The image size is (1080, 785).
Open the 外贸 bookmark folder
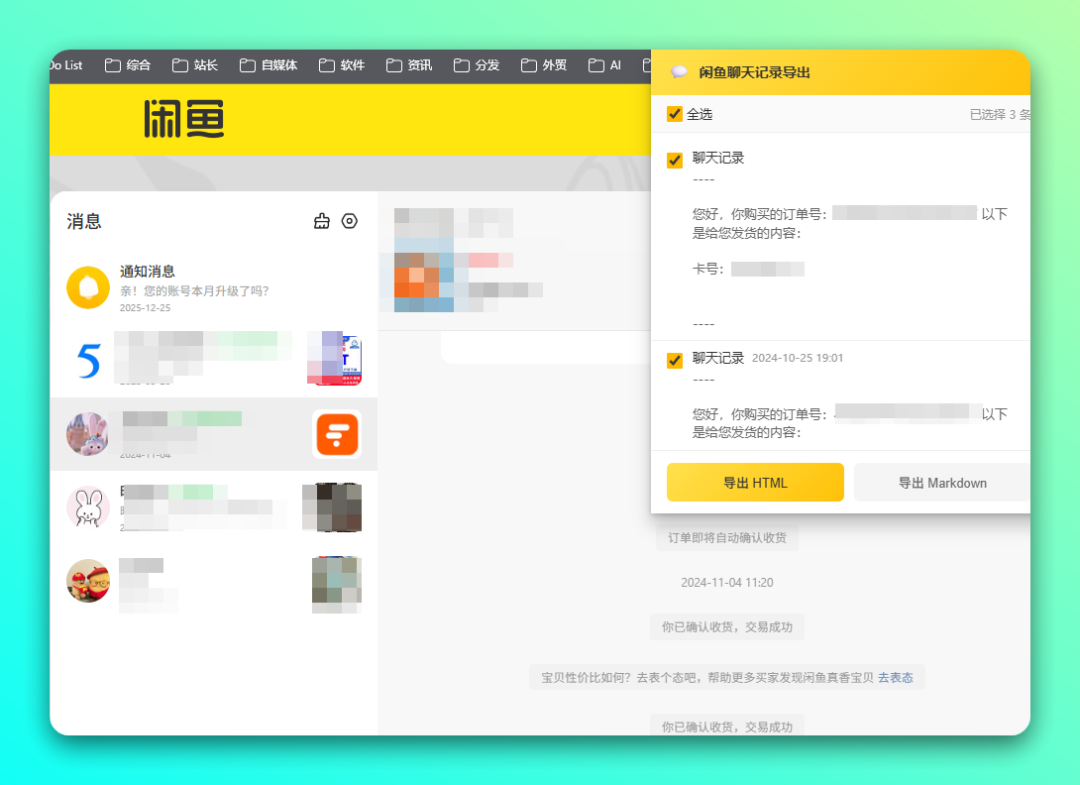click(544, 66)
